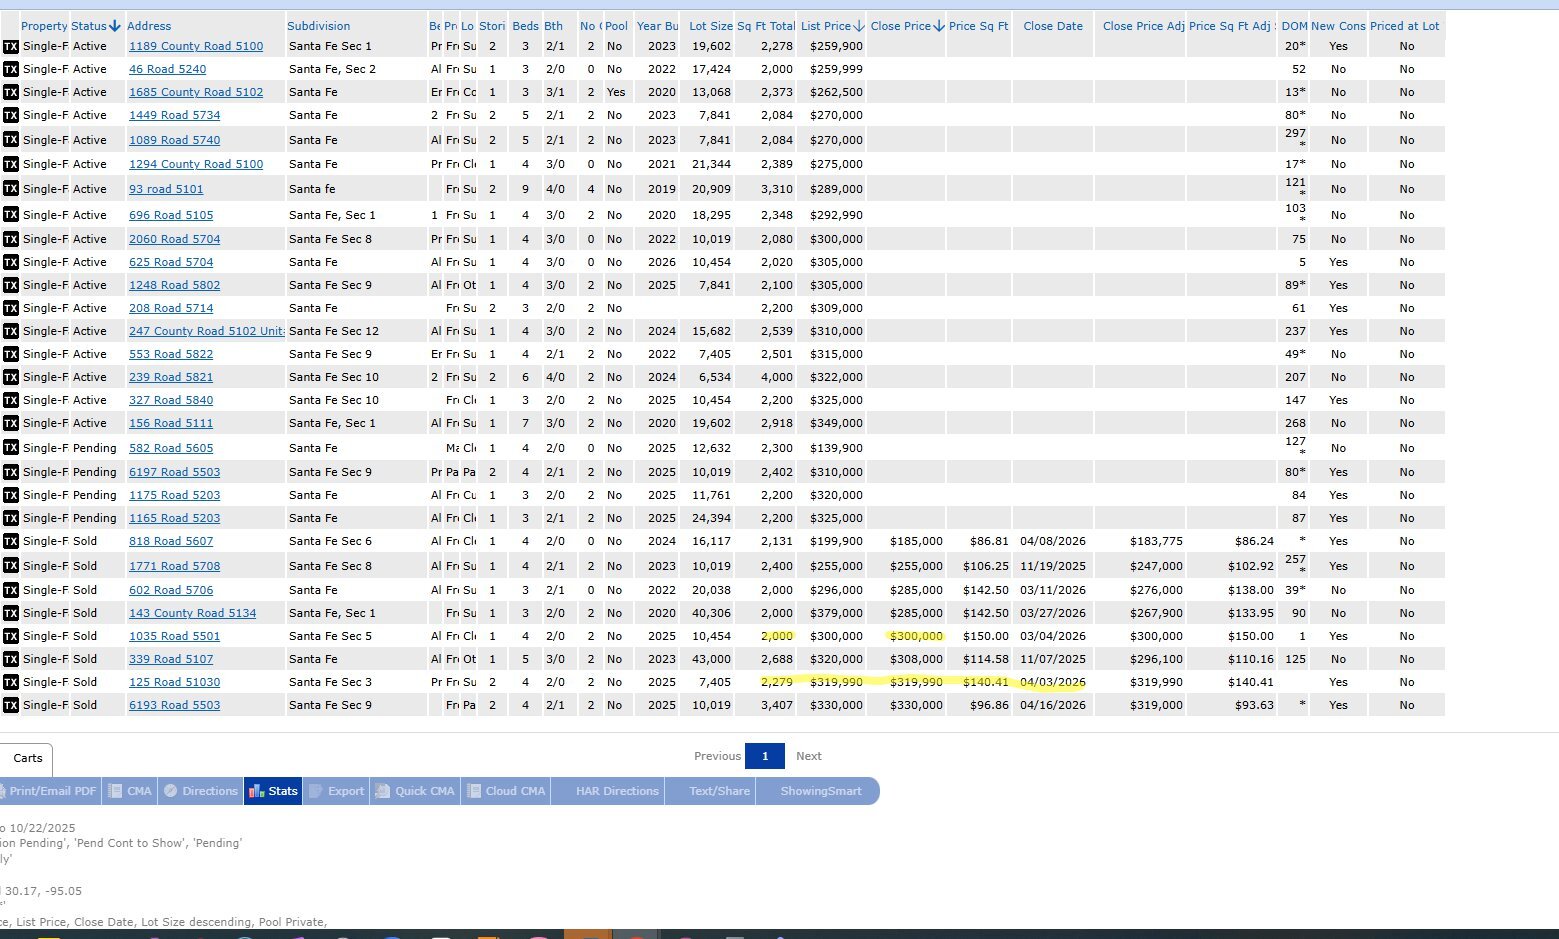Open the CMA report button

[129, 791]
